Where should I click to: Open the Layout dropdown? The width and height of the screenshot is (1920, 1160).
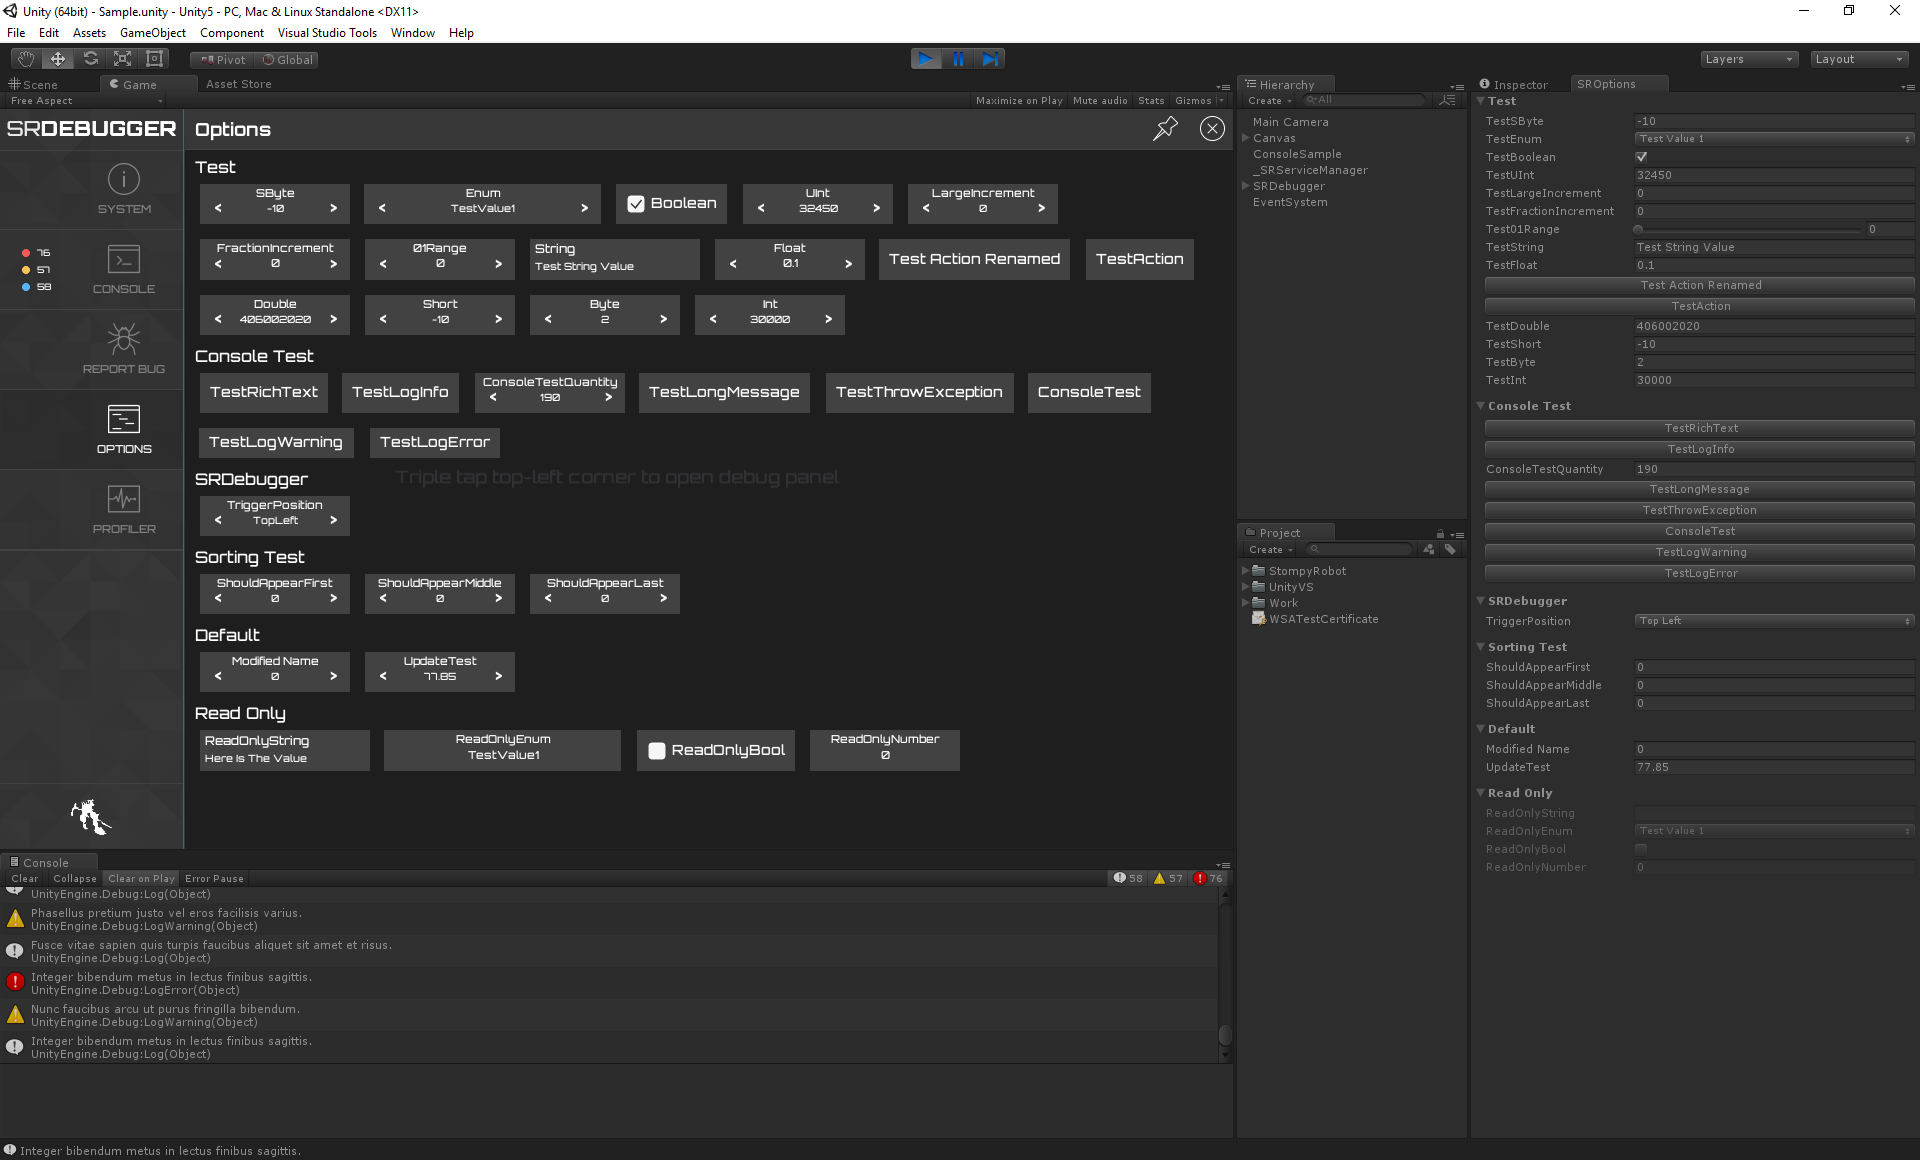(x=1859, y=59)
